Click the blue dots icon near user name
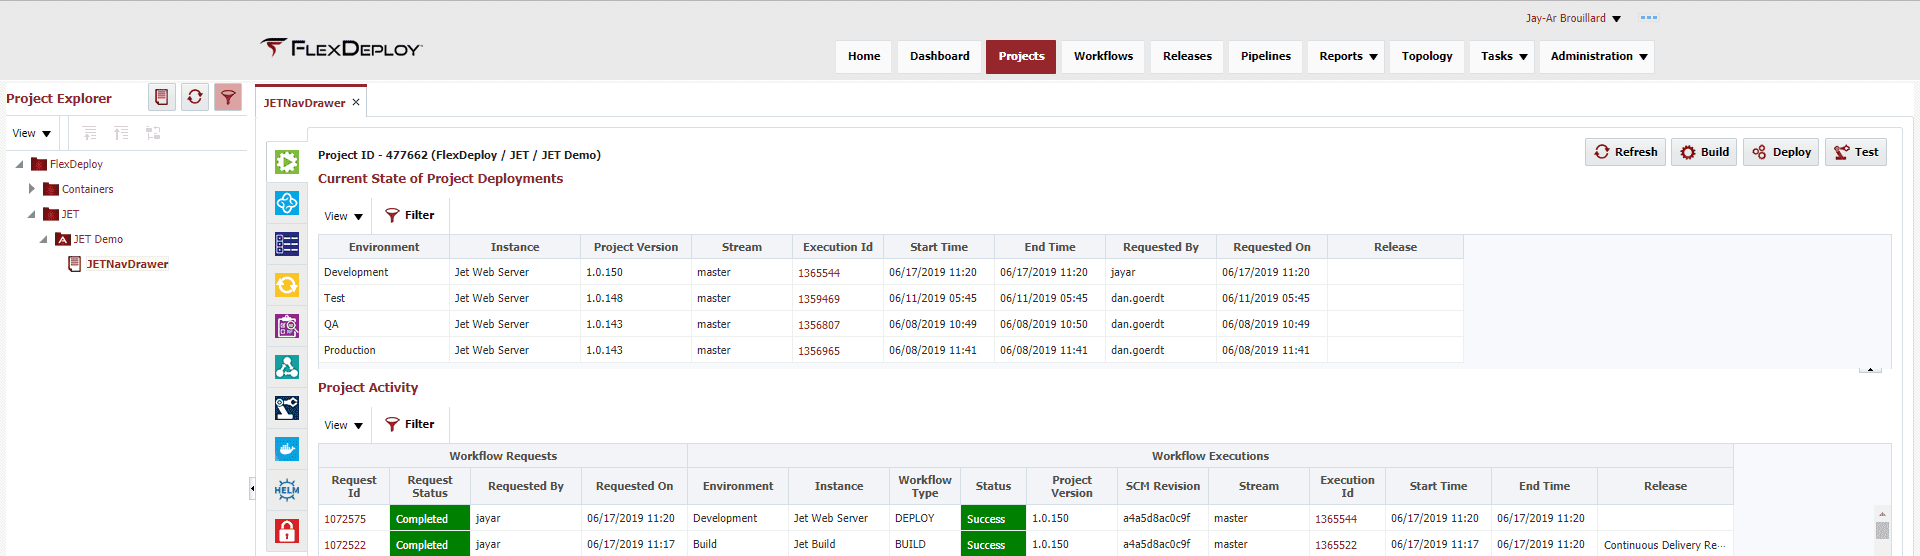Image resolution: width=1920 pixels, height=556 pixels. pos(1649,18)
